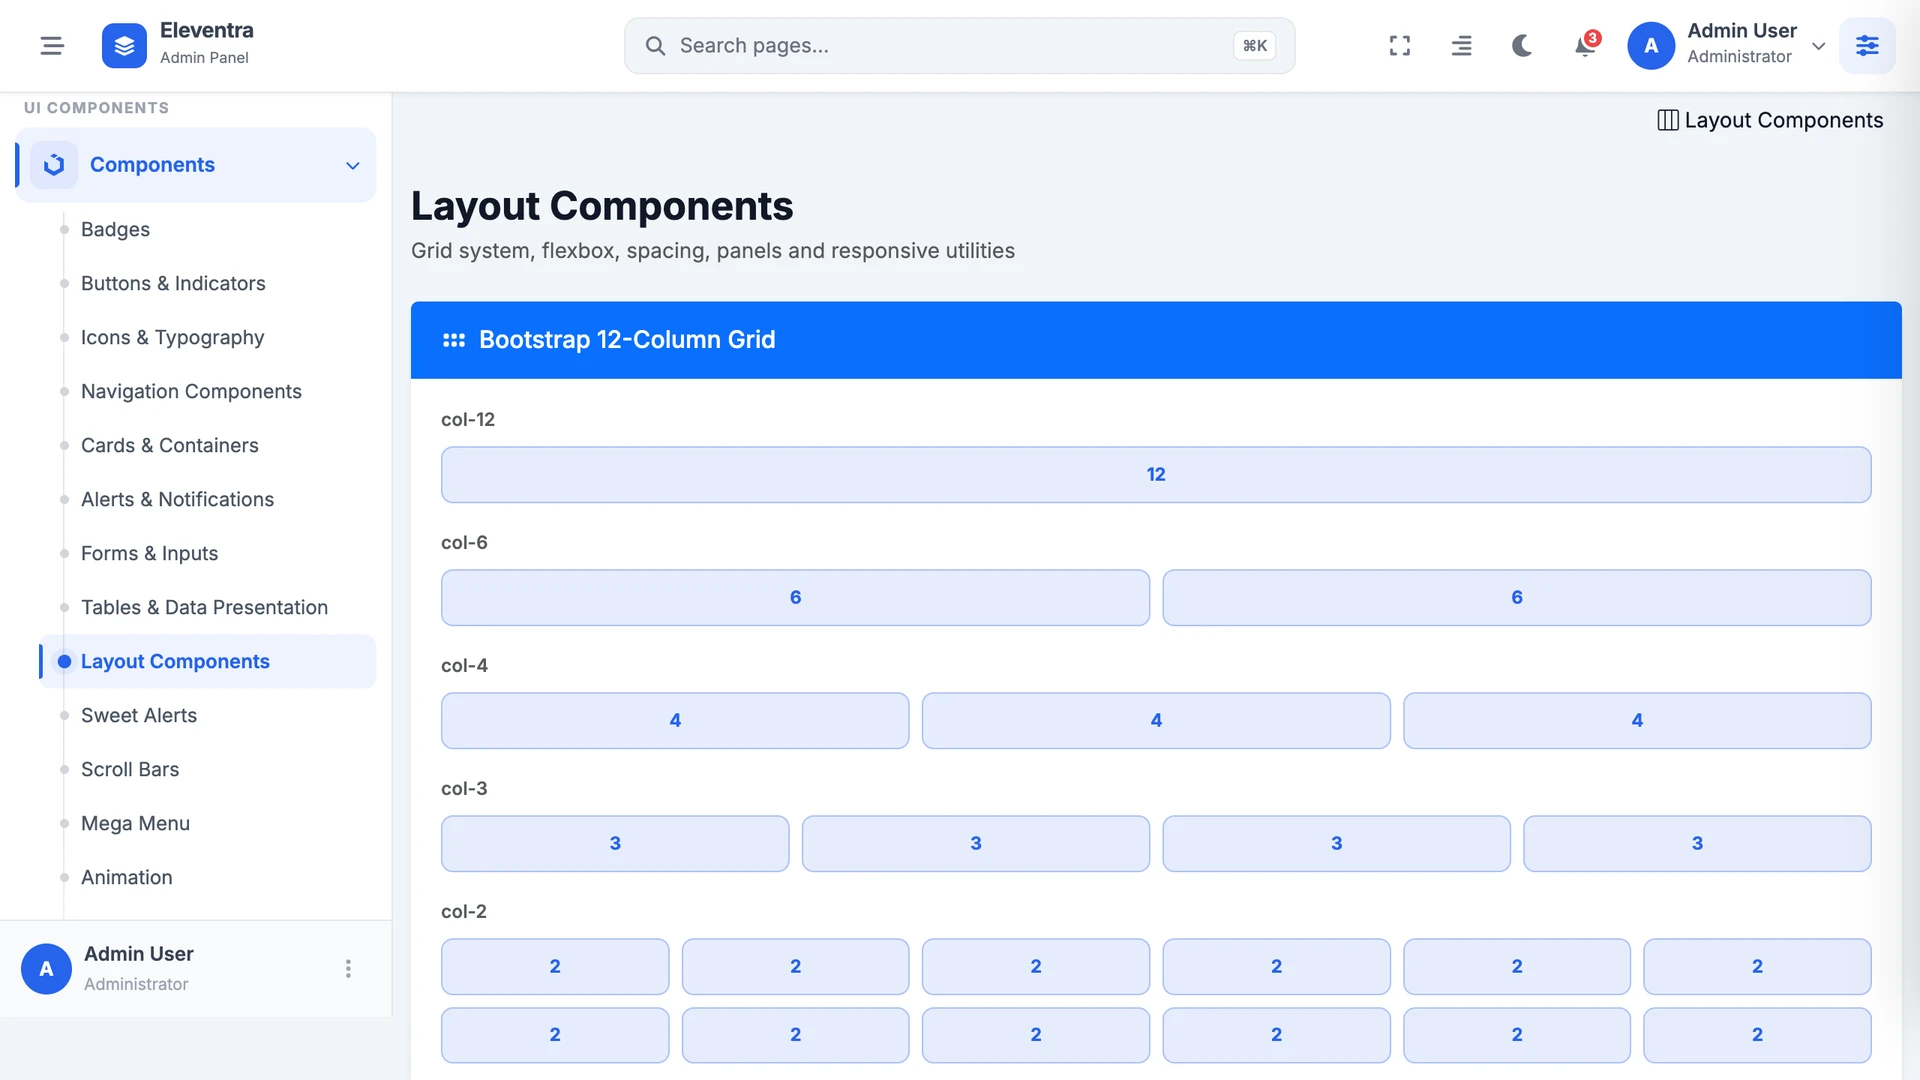
Task: Click the red notification count badge
Action: 1593,38
